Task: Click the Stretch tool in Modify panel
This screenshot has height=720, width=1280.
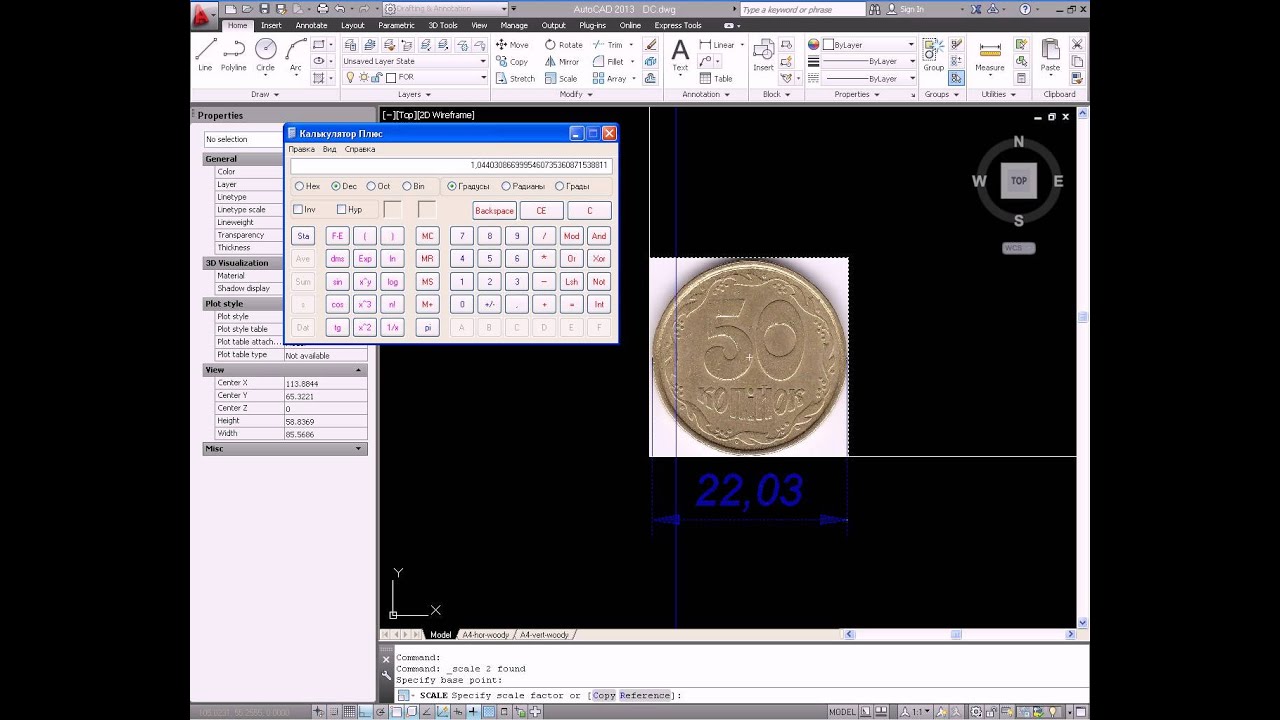Action: [x=515, y=78]
